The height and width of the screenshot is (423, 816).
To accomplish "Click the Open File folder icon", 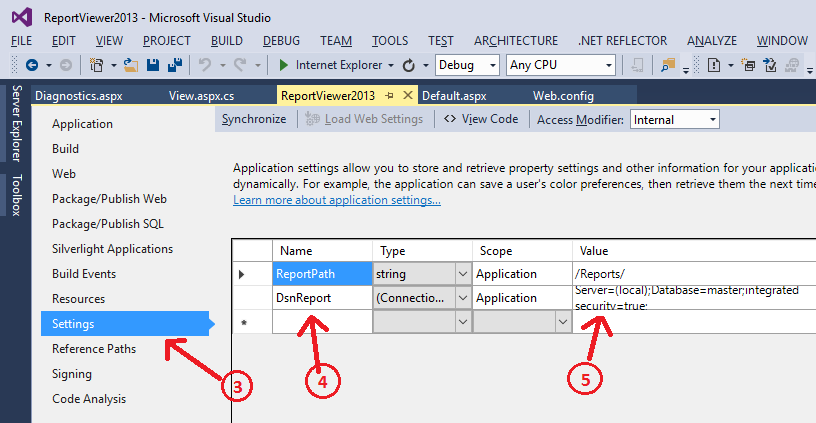I will point(132,65).
